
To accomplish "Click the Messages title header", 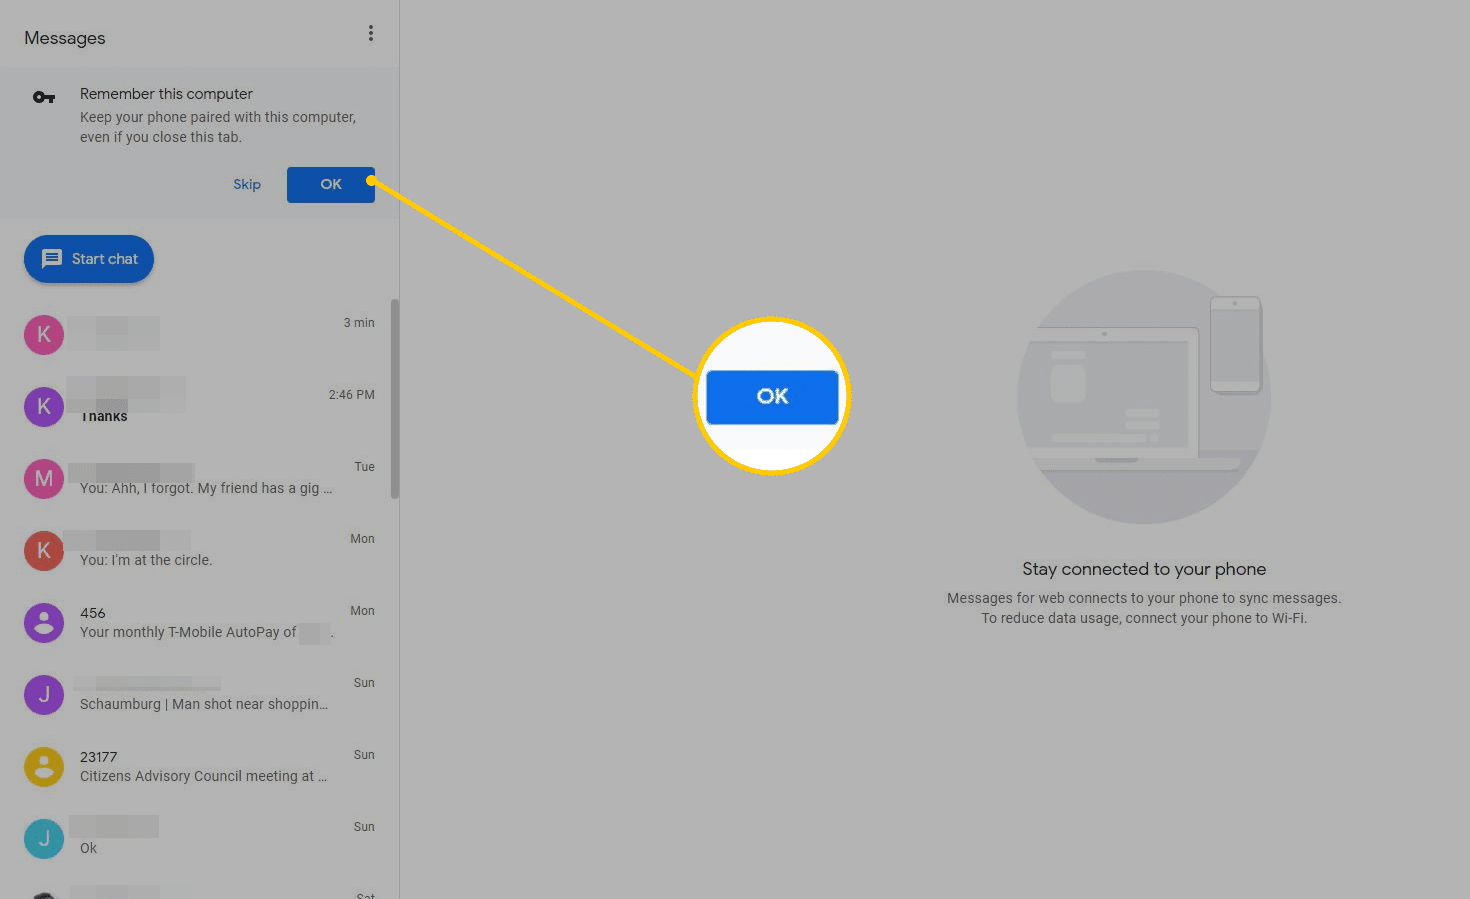I will (65, 38).
